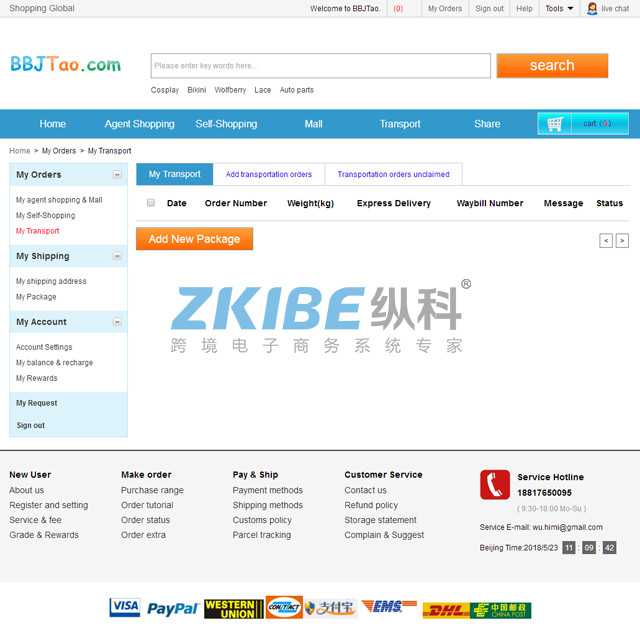Click the Contact payment logo
This screenshot has width=640, height=633.
click(x=284, y=607)
